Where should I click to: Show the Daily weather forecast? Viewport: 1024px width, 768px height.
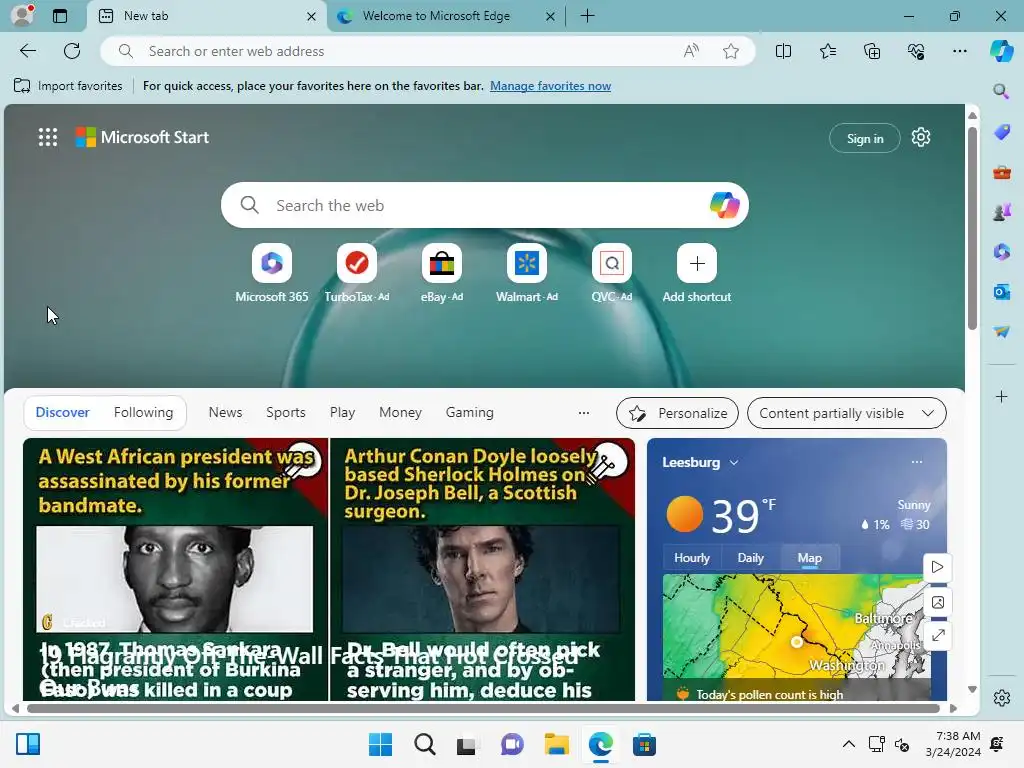tap(750, 558)
